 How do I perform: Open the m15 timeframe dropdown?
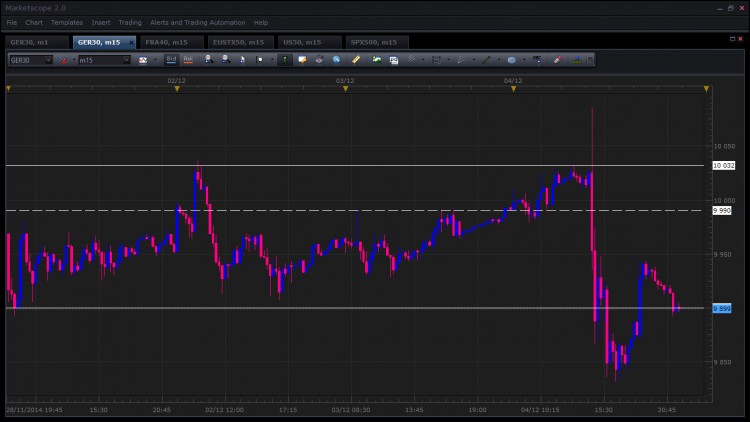126,60
